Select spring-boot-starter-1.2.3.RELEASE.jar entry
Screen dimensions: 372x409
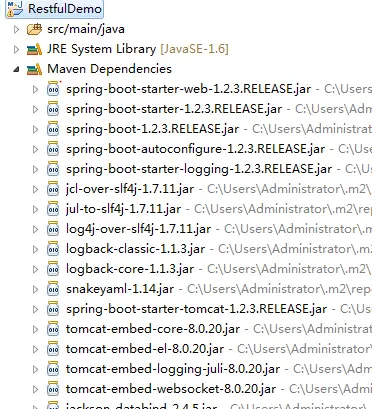click(174, 109)
